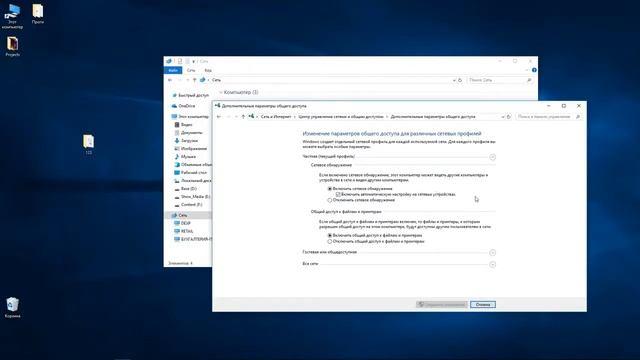Select the Projects archive icon on desktop
This screenshot has width=640, height=360.
pyautogui.click(x=13, y=46)
